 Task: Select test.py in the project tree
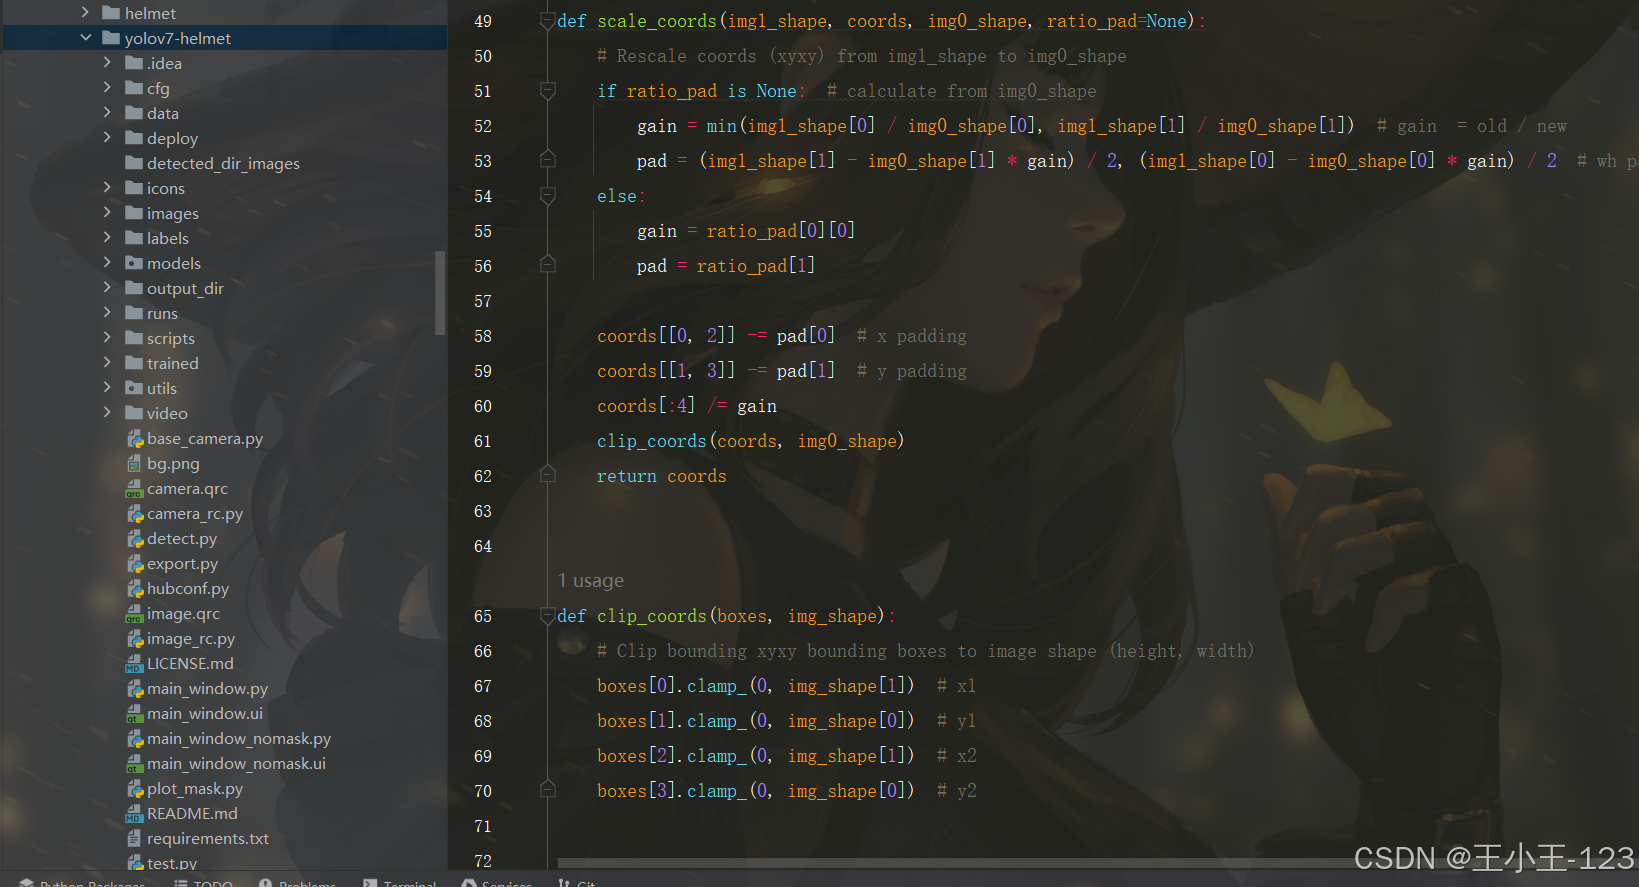(x=172, y=863)
